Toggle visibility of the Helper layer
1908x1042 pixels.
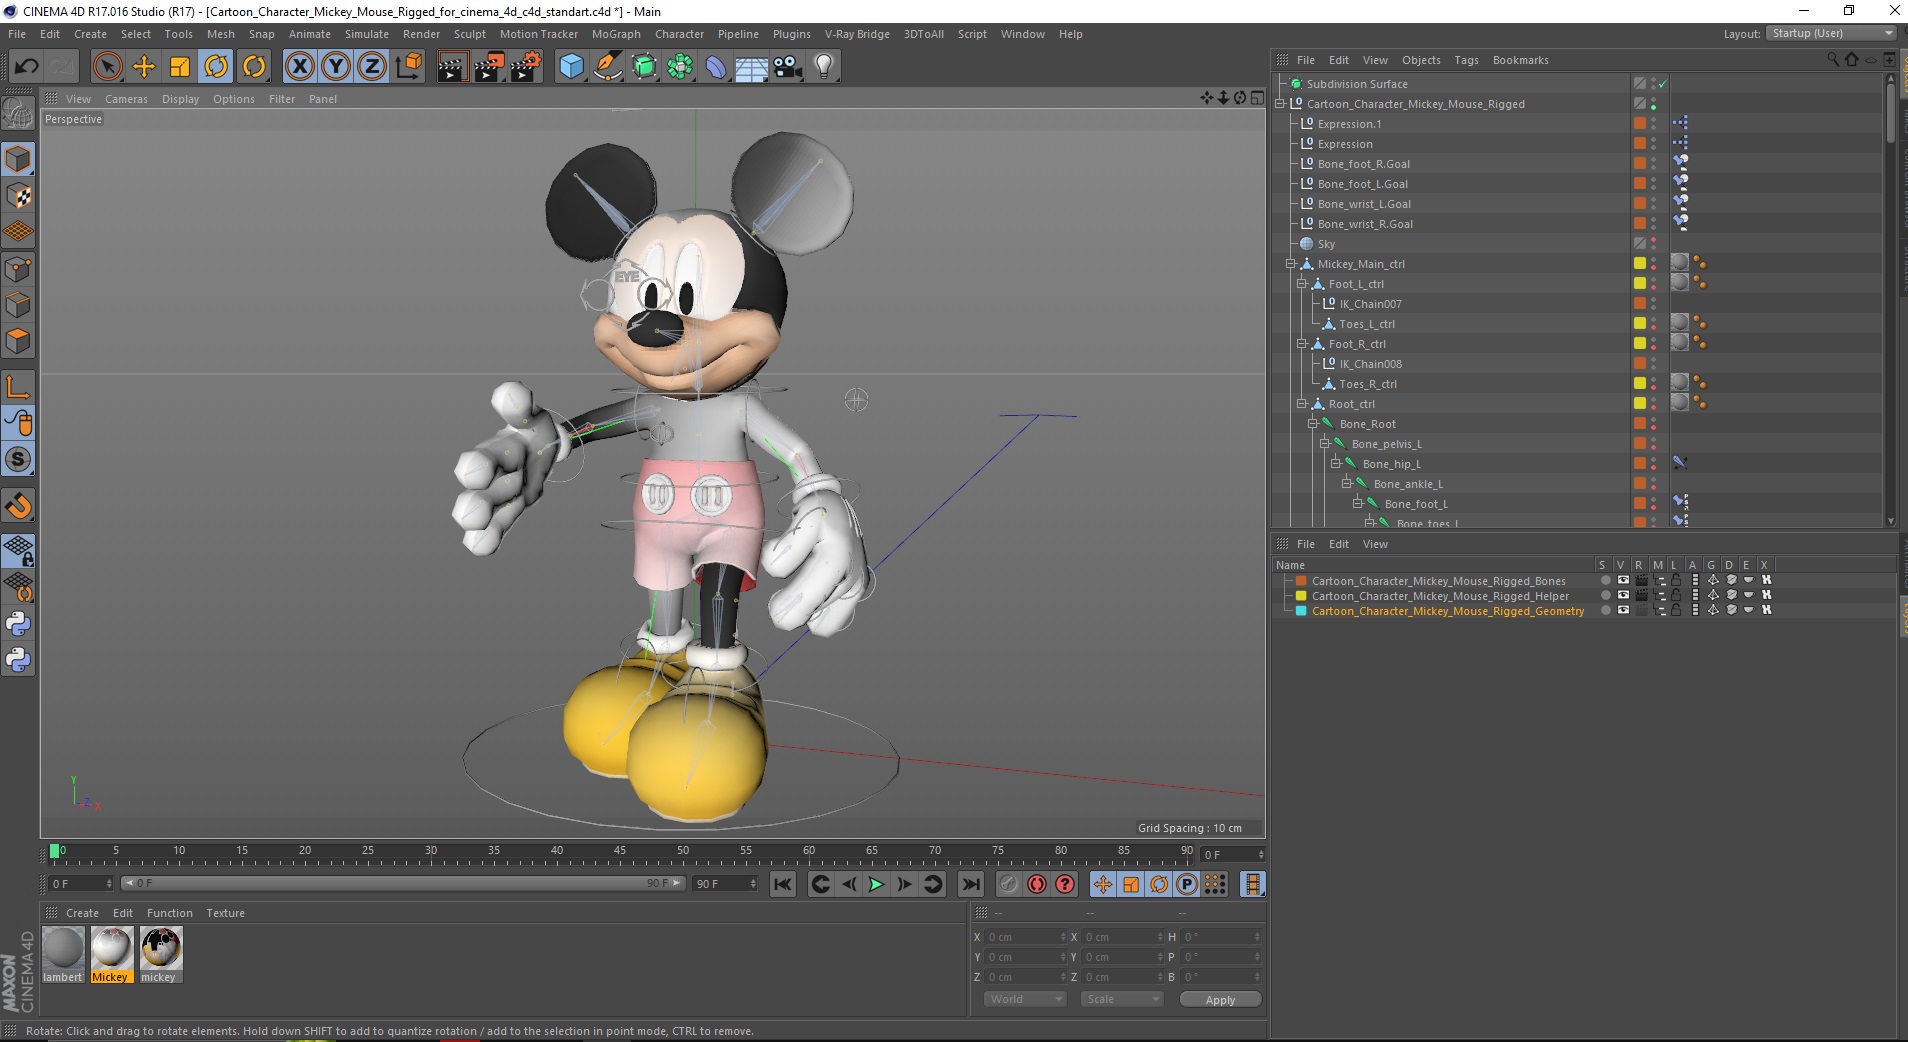click(1623, 595)
